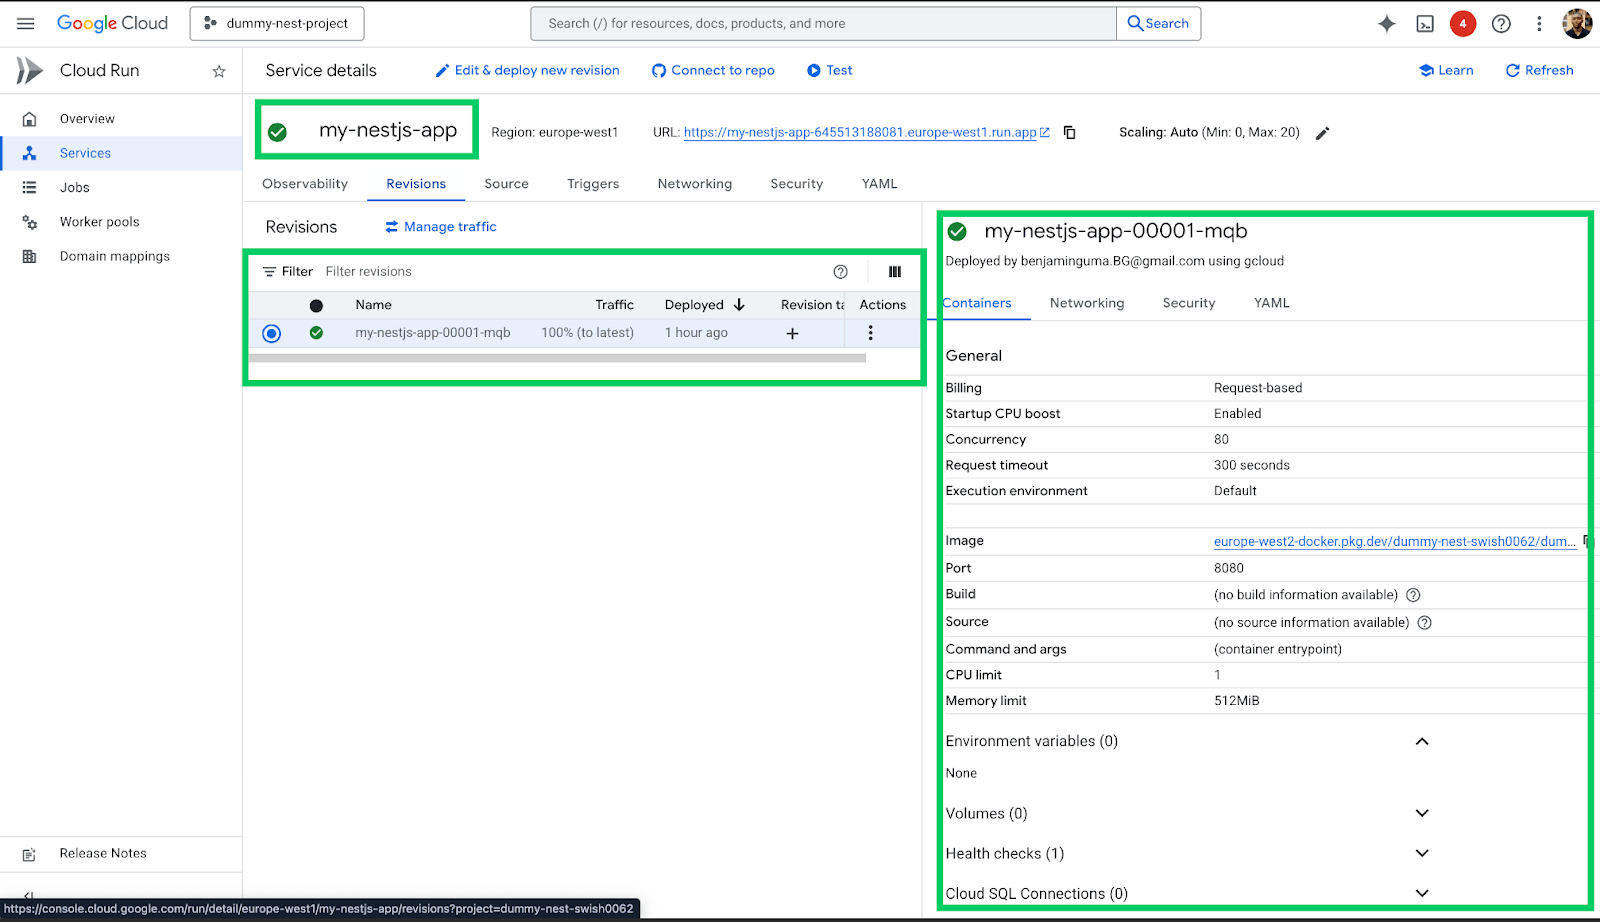Click Edit & deploy new revision

pyautogui.click(x=527, y=70)
